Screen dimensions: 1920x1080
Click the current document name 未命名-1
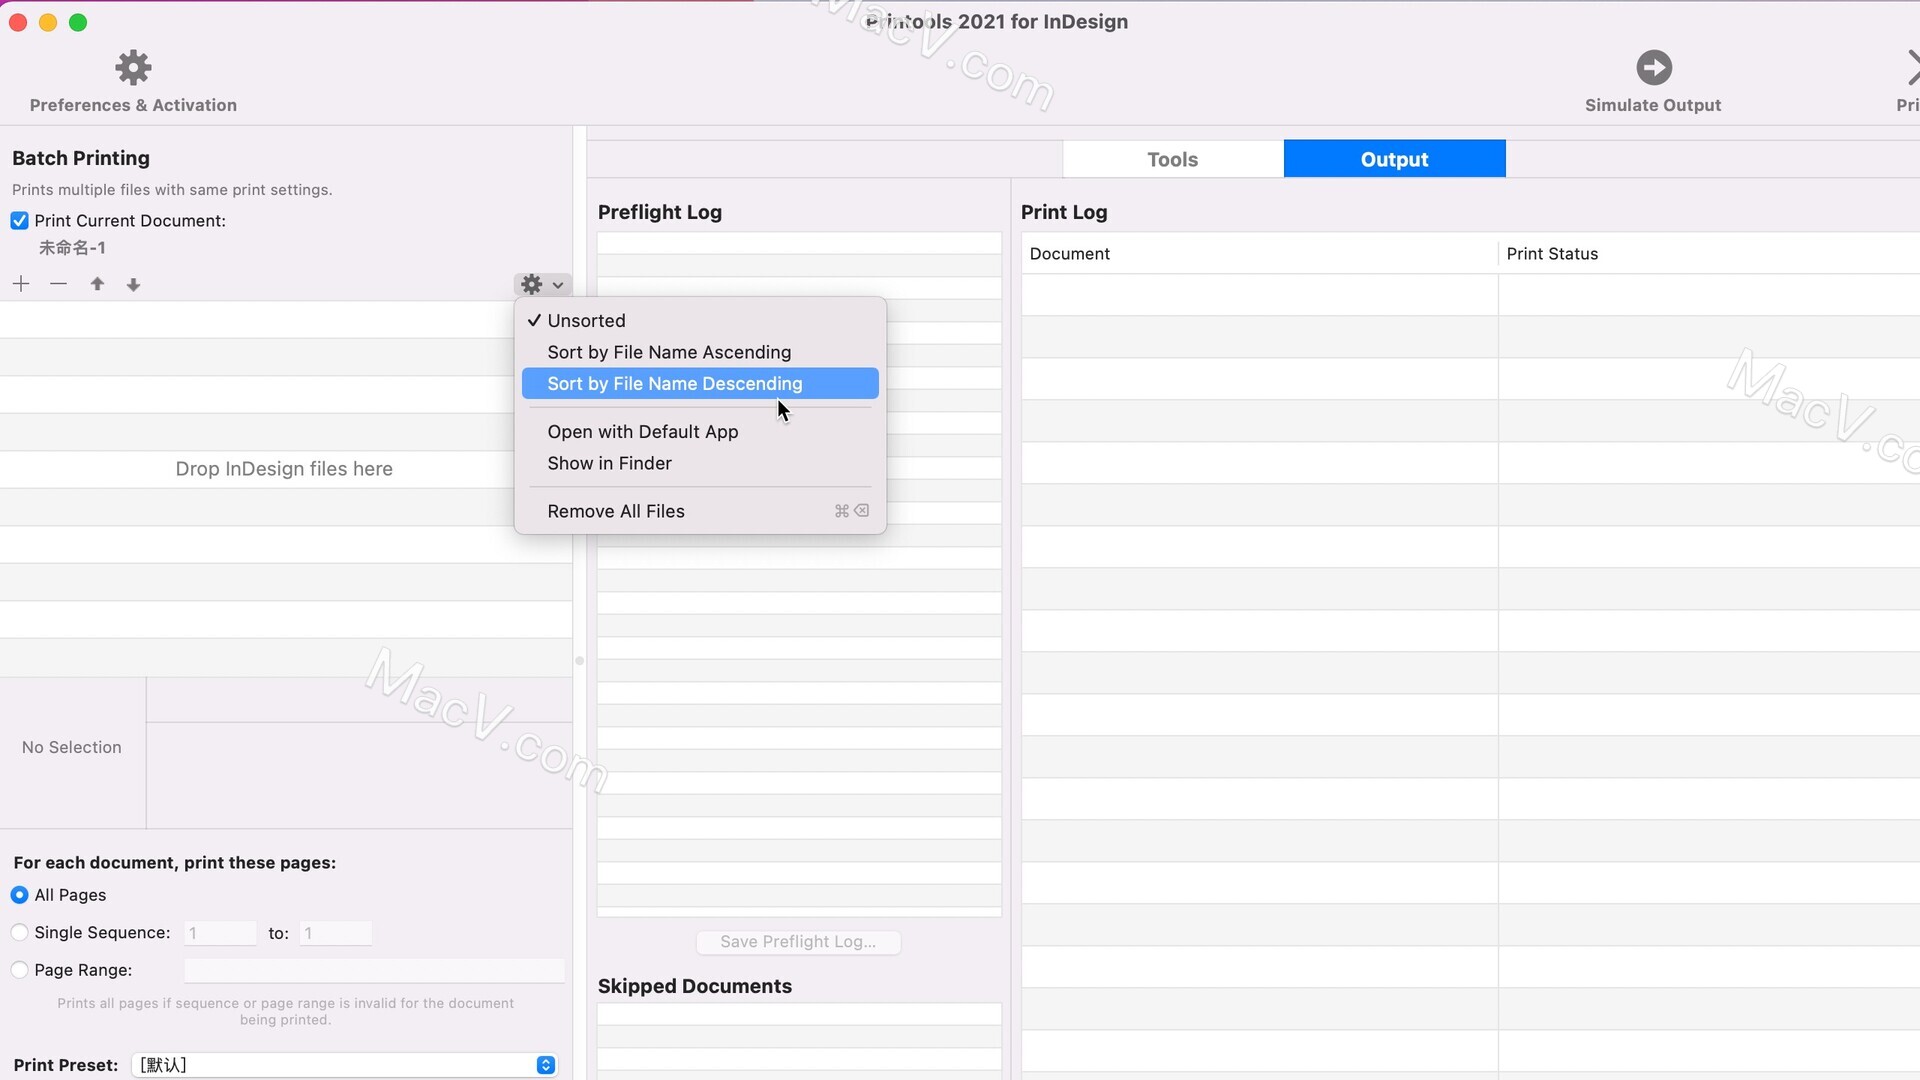click(x=72, y=248)
